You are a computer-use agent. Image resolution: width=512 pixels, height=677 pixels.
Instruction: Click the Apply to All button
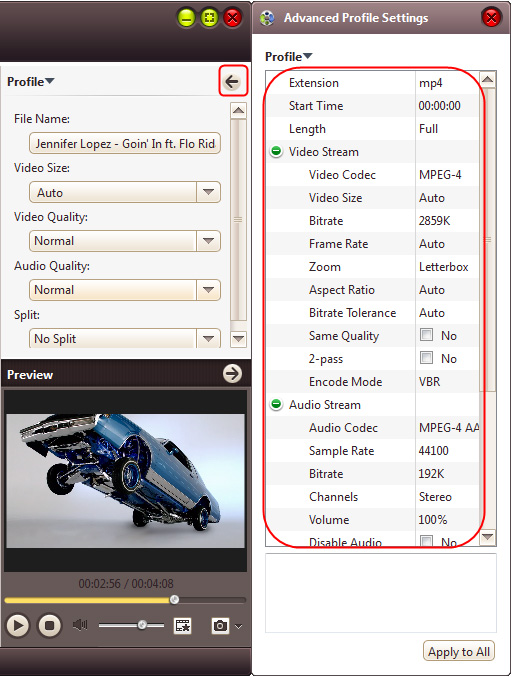point(458,652)
